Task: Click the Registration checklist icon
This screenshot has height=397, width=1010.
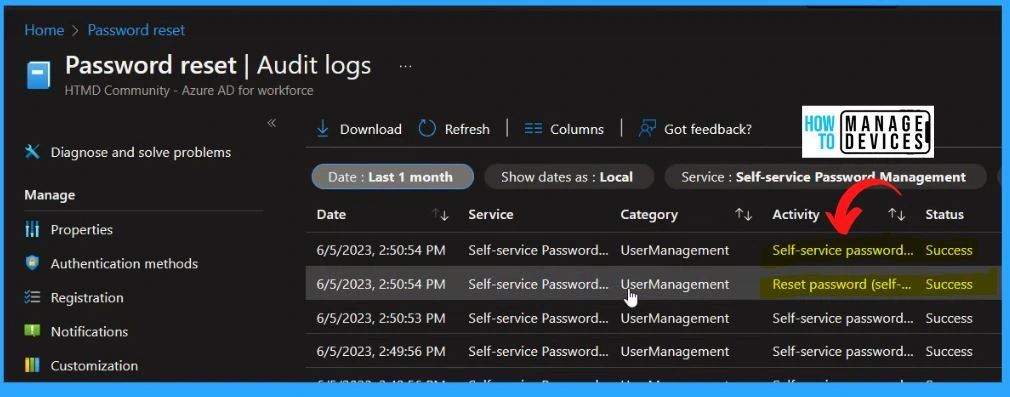Action: (x=32, y=297)
